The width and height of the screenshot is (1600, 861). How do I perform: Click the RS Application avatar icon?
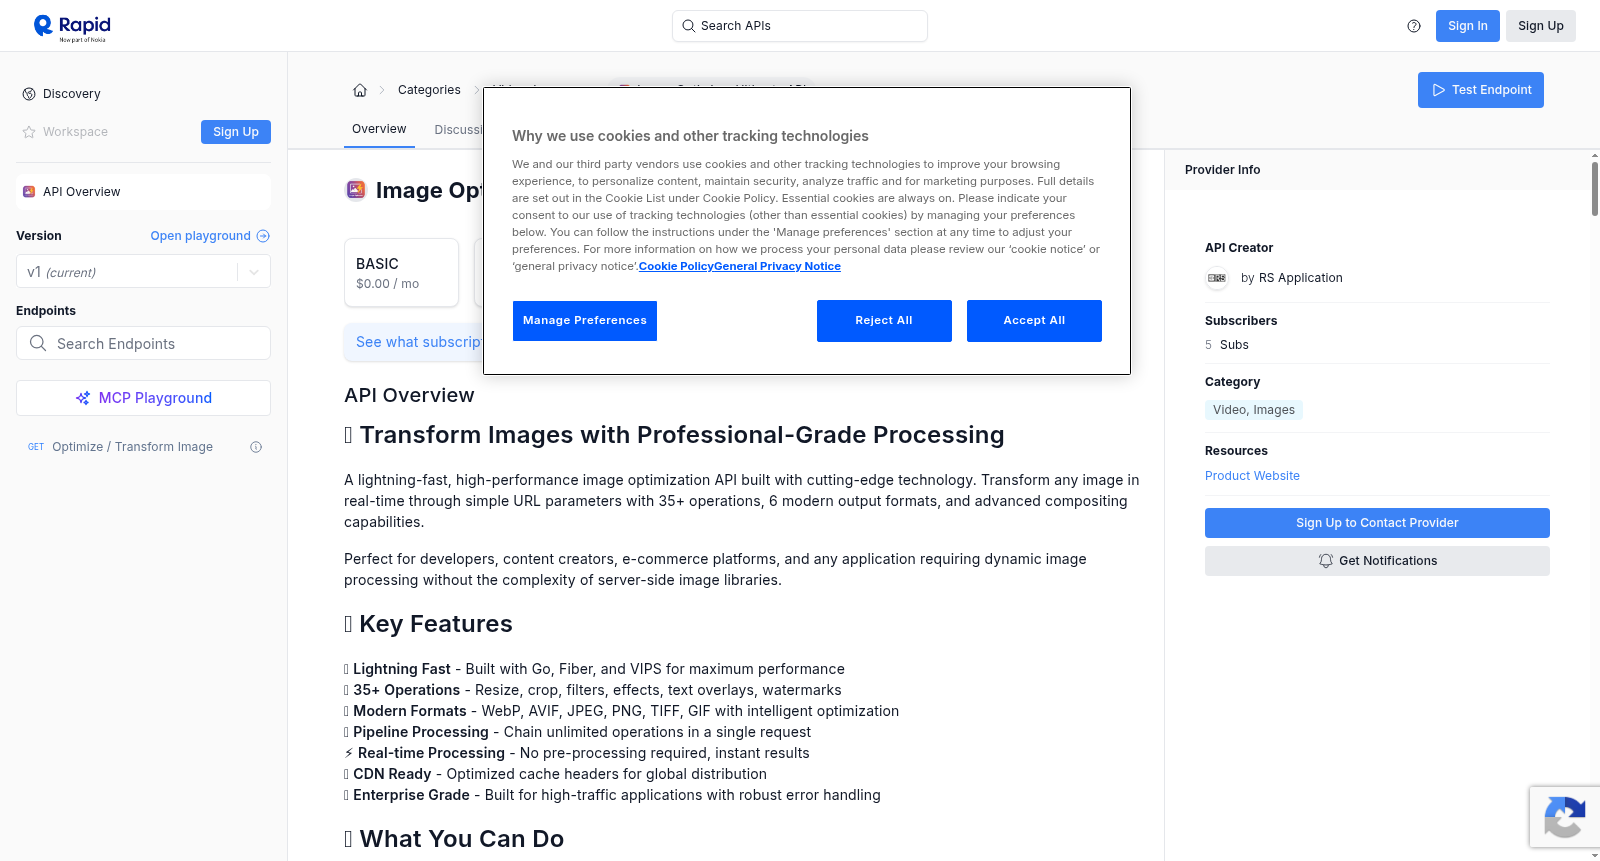(1217, 278)
